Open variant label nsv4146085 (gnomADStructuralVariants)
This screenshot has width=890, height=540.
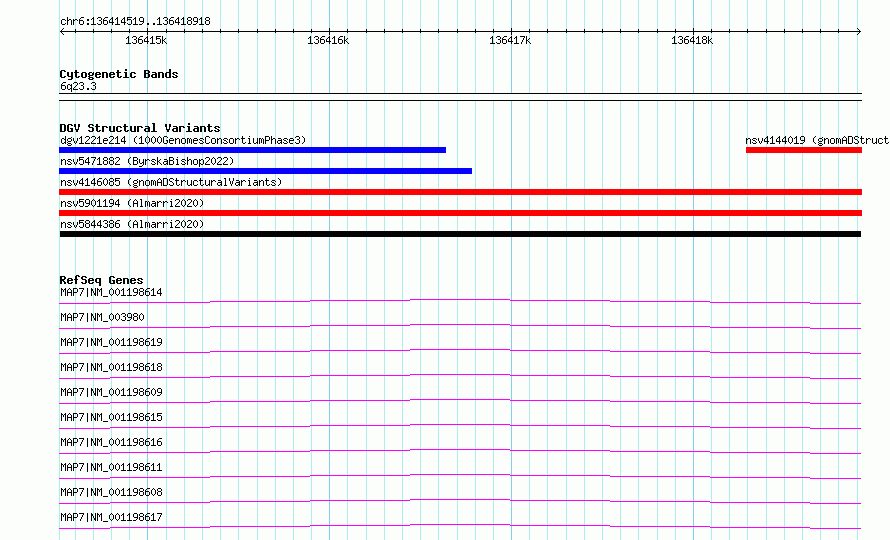tap(171, 182)
